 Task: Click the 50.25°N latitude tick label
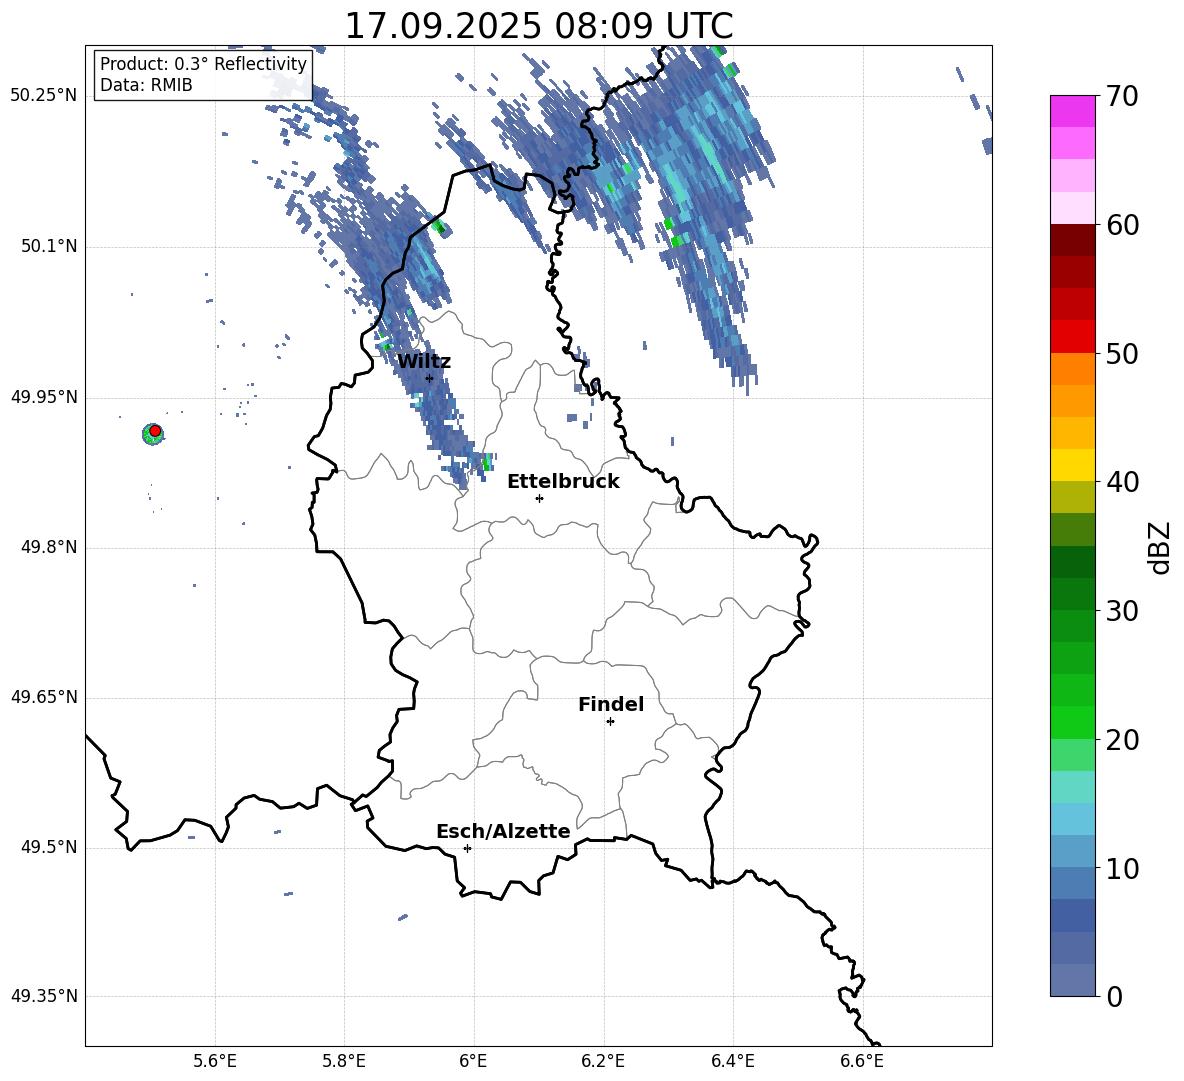pyautogui.click(x=44, y=96)
